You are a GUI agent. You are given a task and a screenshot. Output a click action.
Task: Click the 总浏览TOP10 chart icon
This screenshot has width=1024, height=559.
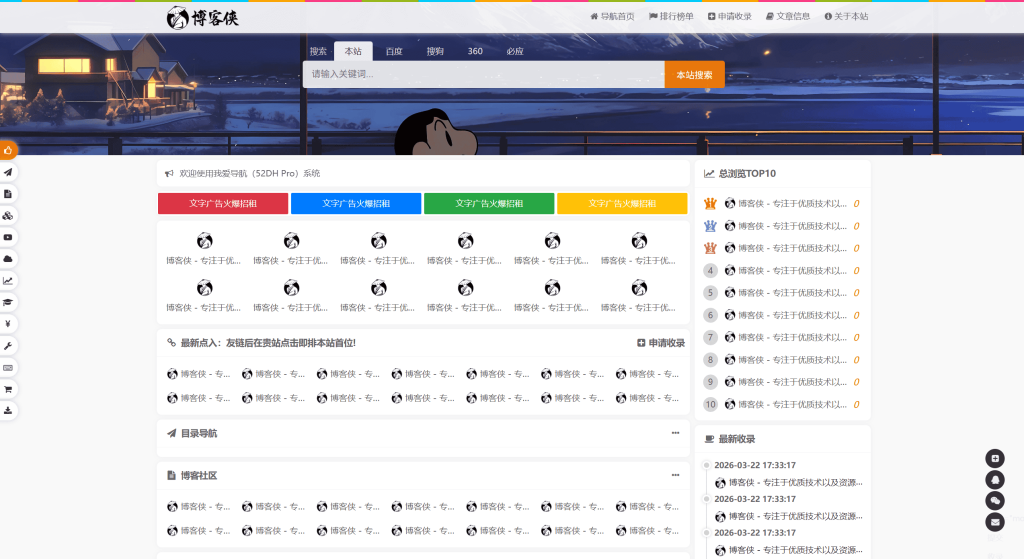coord(709,174)
